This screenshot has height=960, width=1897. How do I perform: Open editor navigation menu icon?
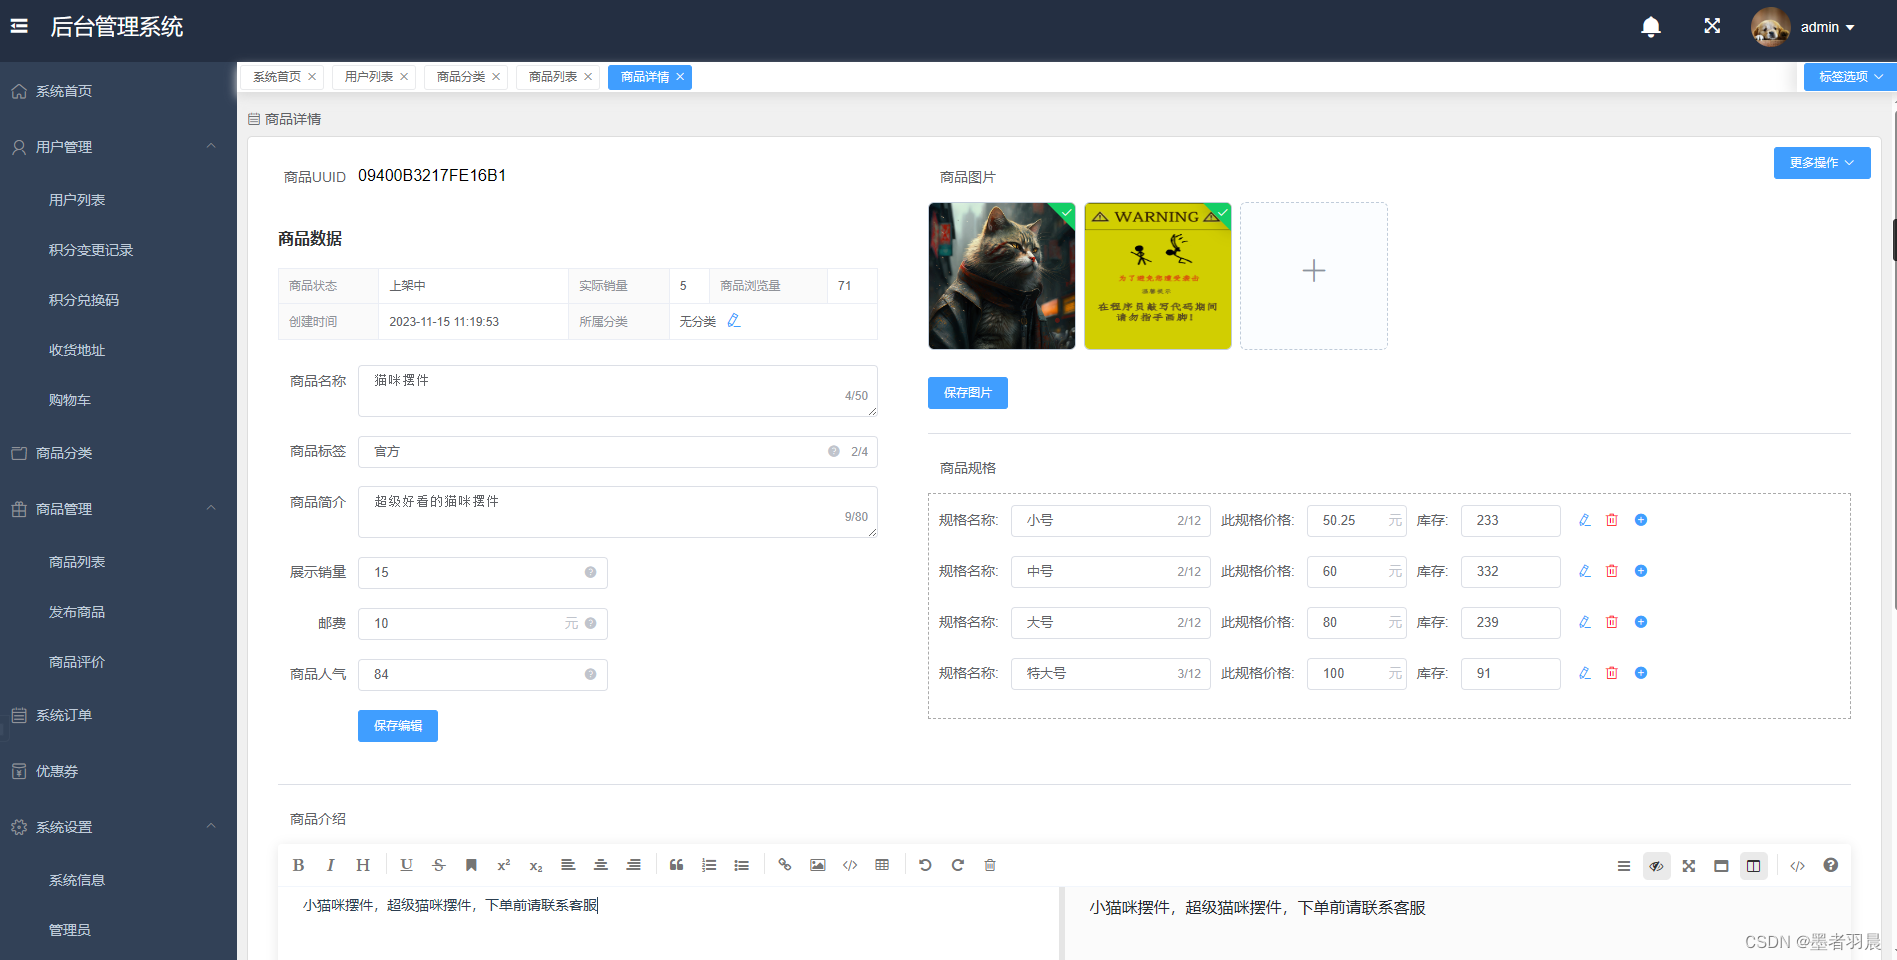point(1624,866)
